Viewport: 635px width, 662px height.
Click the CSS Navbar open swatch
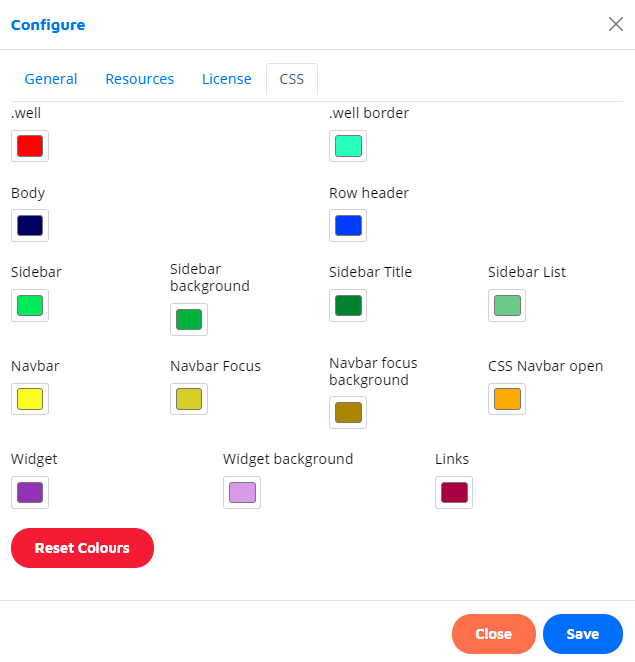pos(507,399)
